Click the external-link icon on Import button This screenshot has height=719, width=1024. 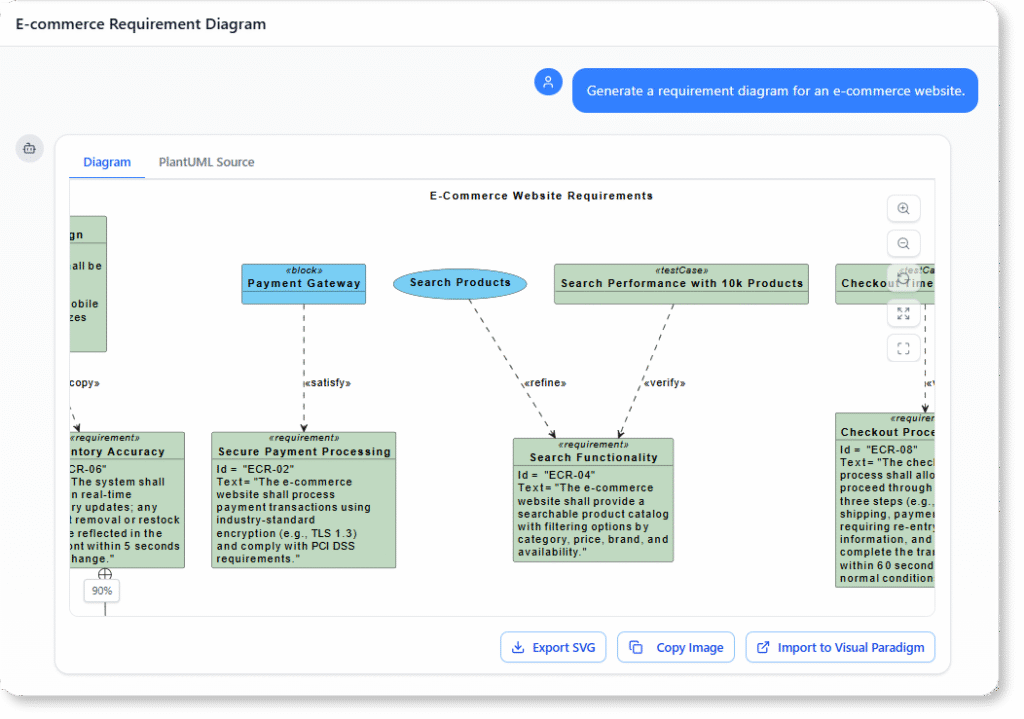763,647
